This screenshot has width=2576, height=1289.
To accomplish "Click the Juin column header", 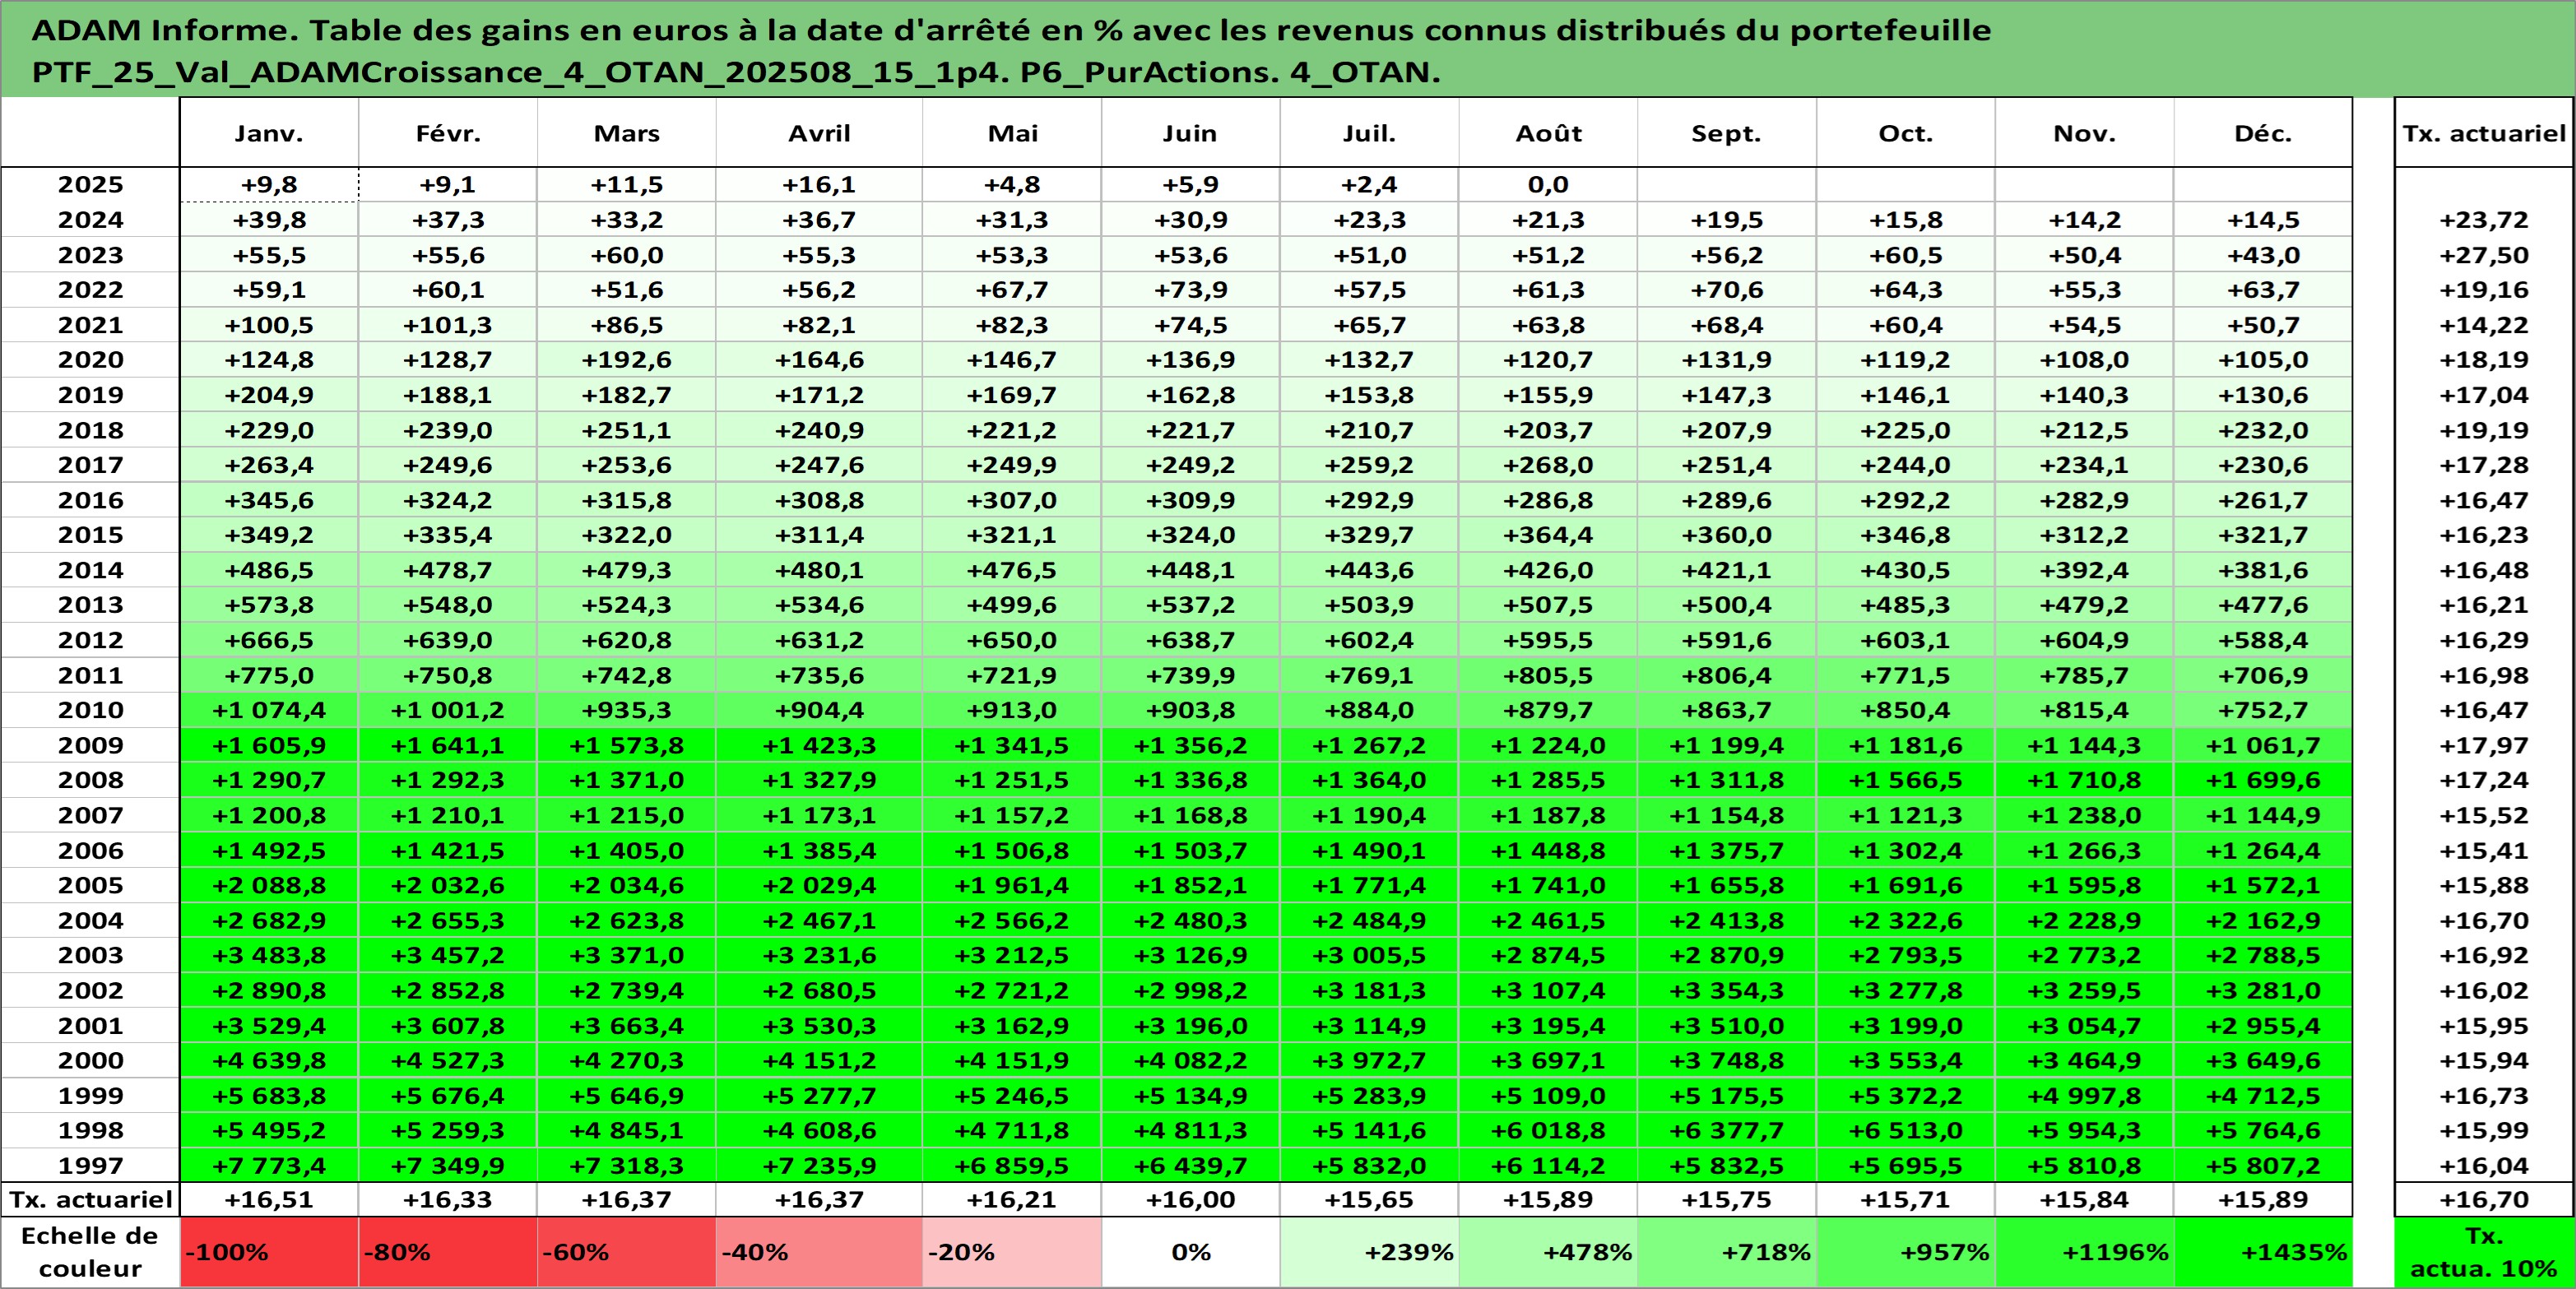I will pos(1190,133).
